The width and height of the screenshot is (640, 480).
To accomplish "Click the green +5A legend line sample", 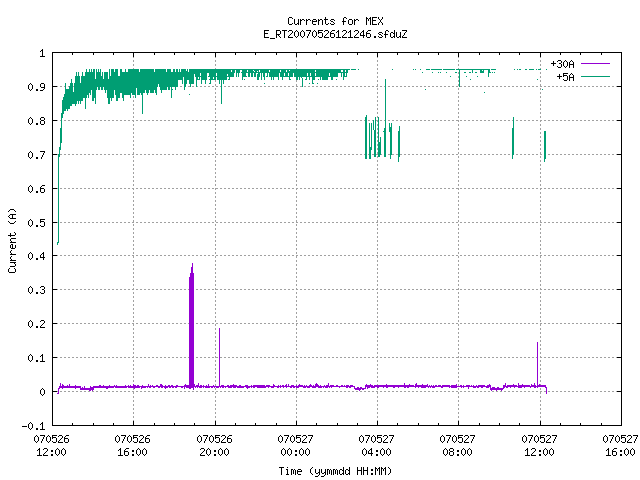I will [595, 76].
